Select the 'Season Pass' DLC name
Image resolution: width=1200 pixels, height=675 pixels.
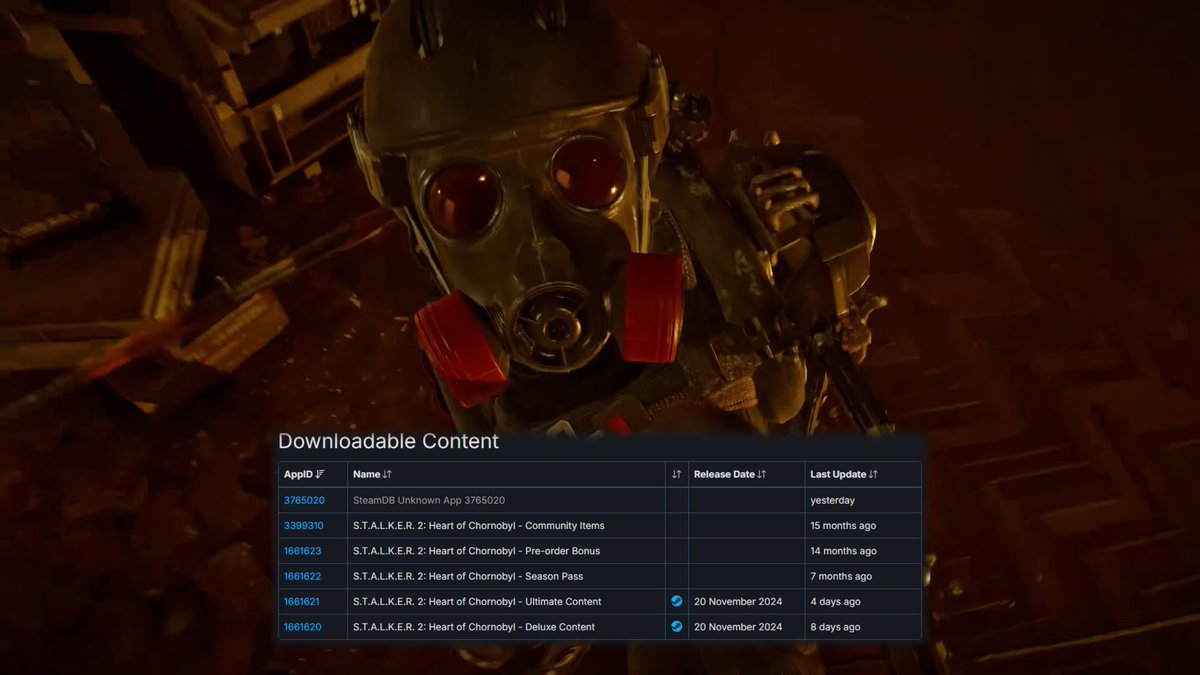[468, 576]
